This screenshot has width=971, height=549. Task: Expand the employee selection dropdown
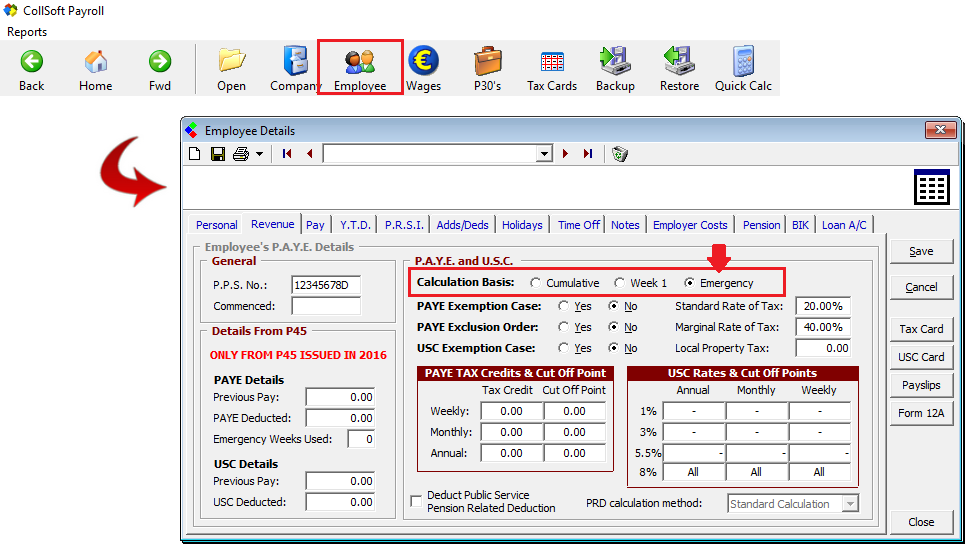coord(544,154)
